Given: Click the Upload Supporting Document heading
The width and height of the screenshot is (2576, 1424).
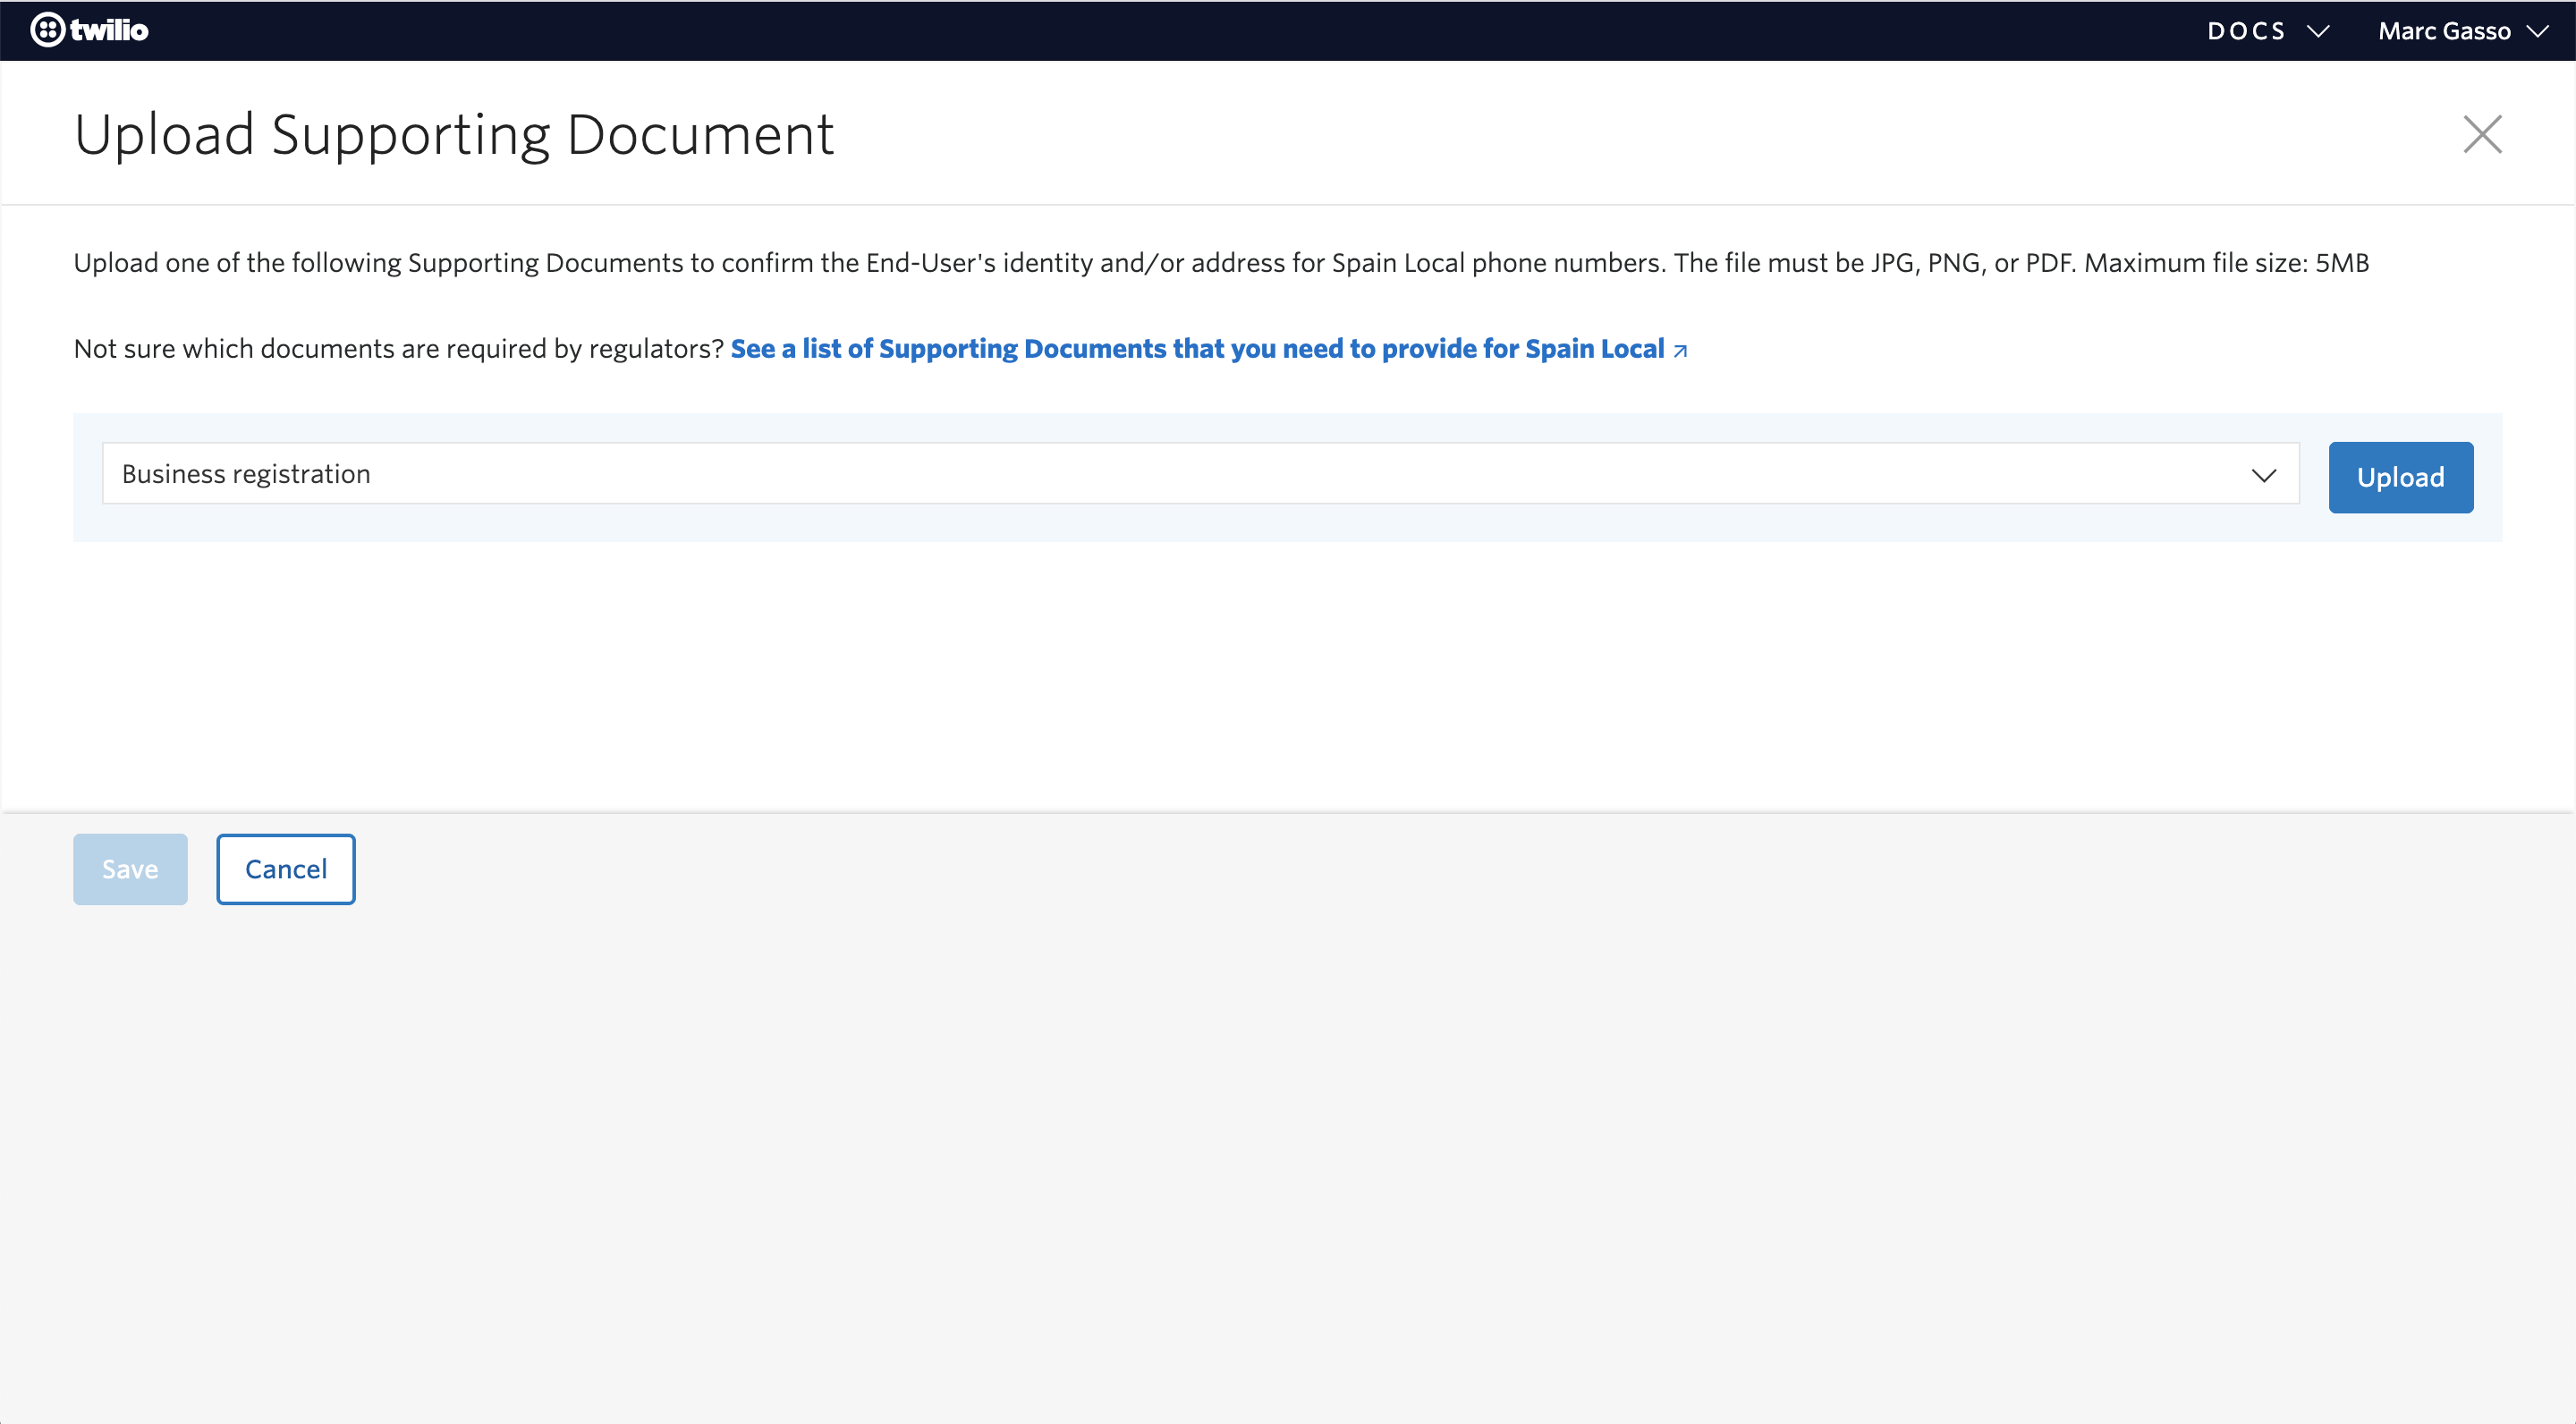Looking at the screenshot, I should [454, 135].
